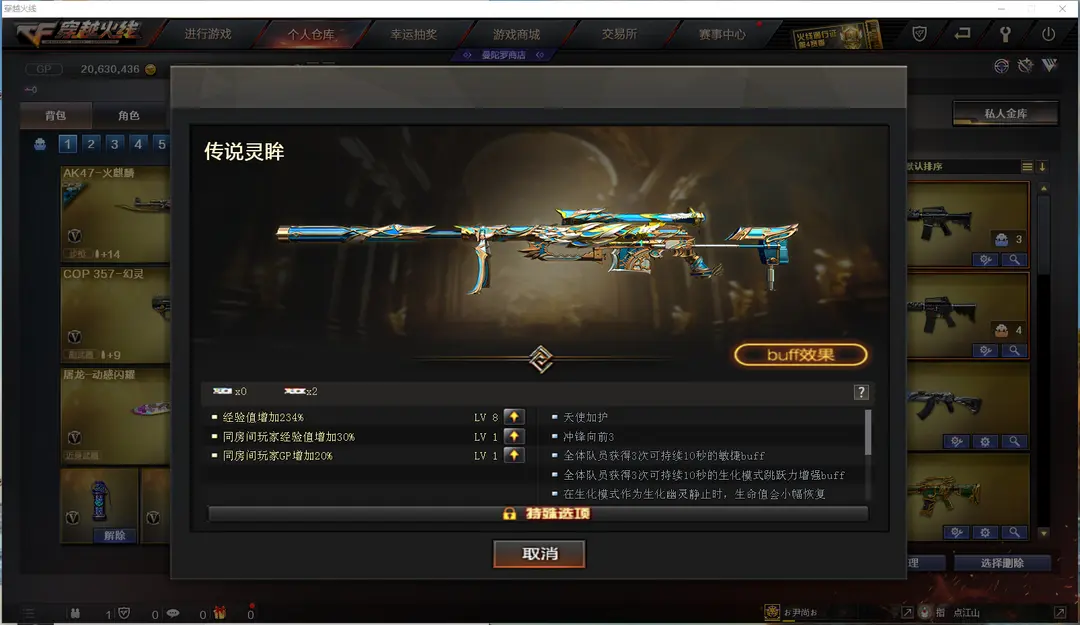Image resolution: width=1080 pixels, height=625 pixels.
Task: Select the 角色 tab
Action: [x=129, y=116]
